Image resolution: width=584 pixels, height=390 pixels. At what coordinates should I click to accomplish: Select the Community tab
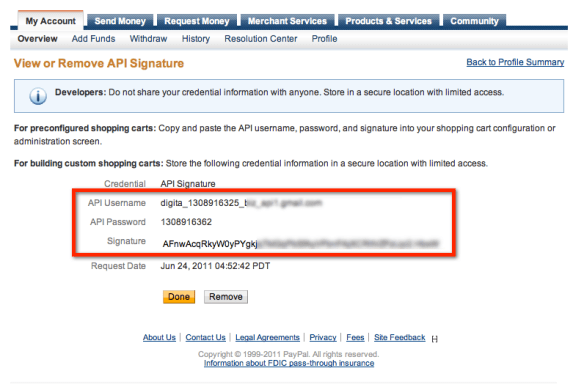tap(474, 21)
